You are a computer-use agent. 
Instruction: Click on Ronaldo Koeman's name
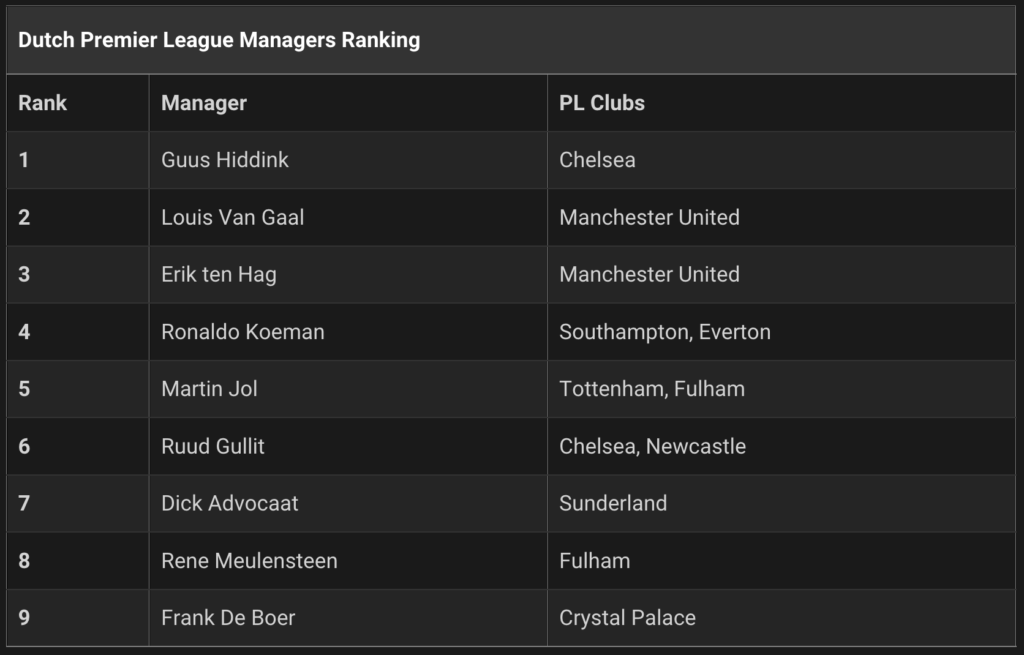point(242,332)
